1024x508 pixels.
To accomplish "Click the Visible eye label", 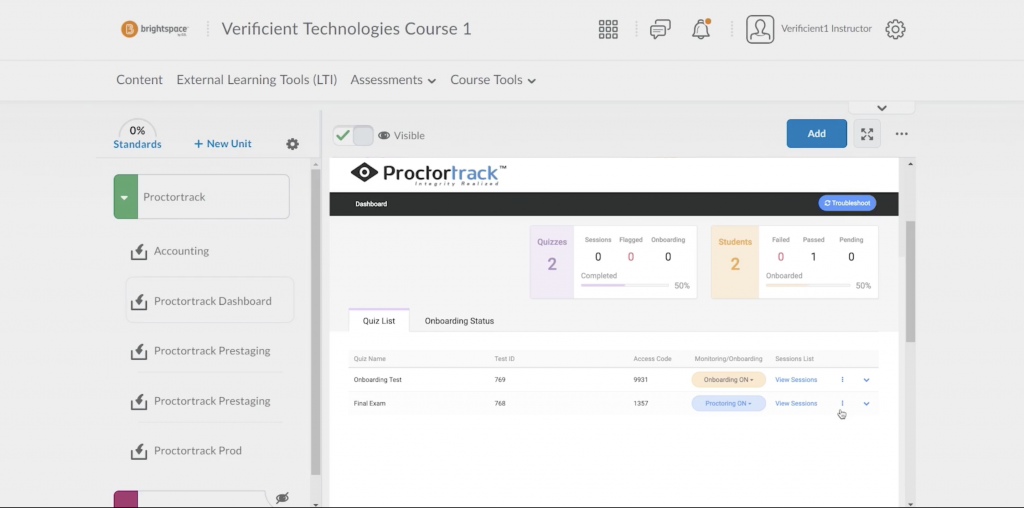I will (401, 135).
